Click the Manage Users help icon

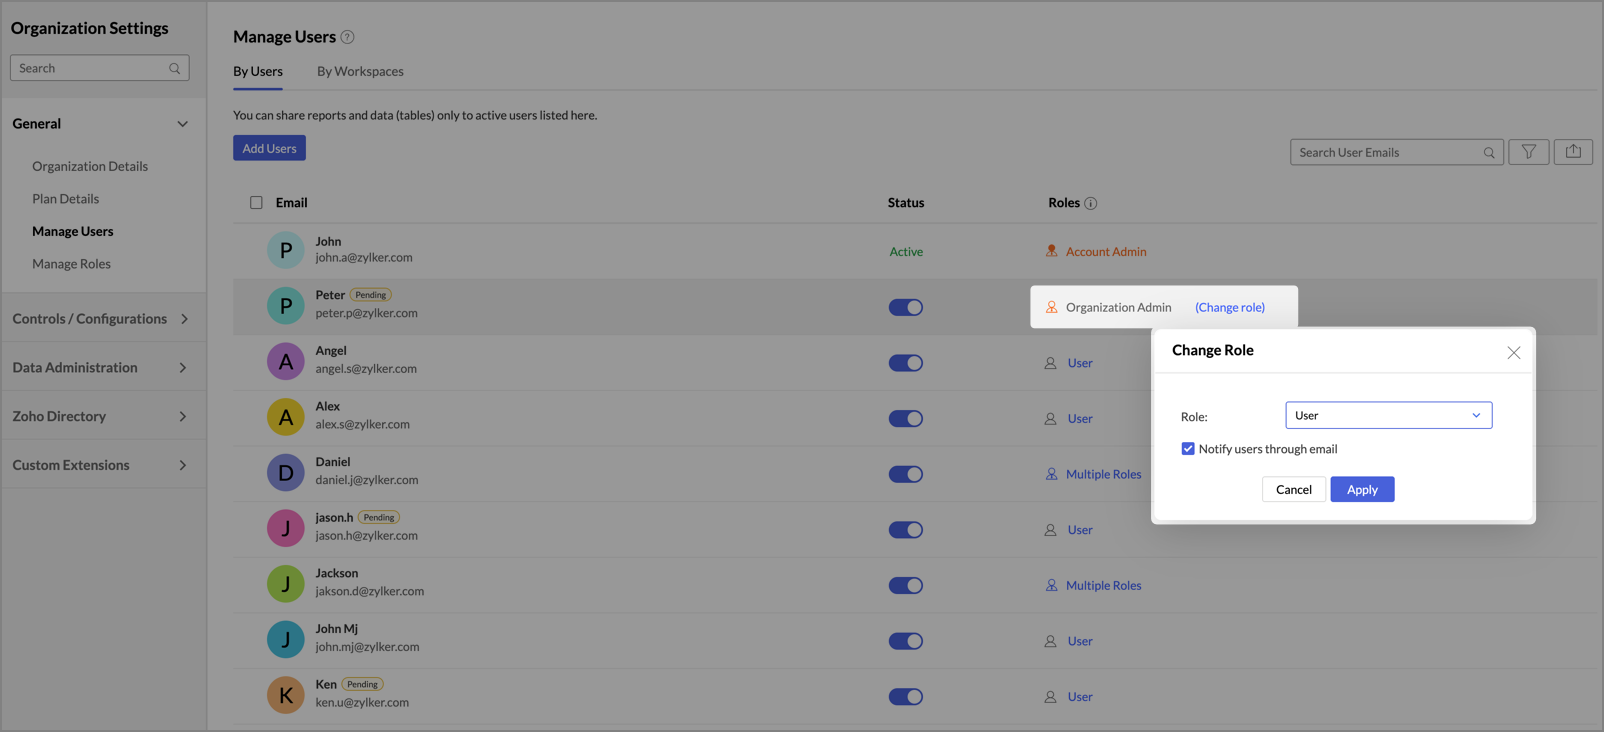347,37
